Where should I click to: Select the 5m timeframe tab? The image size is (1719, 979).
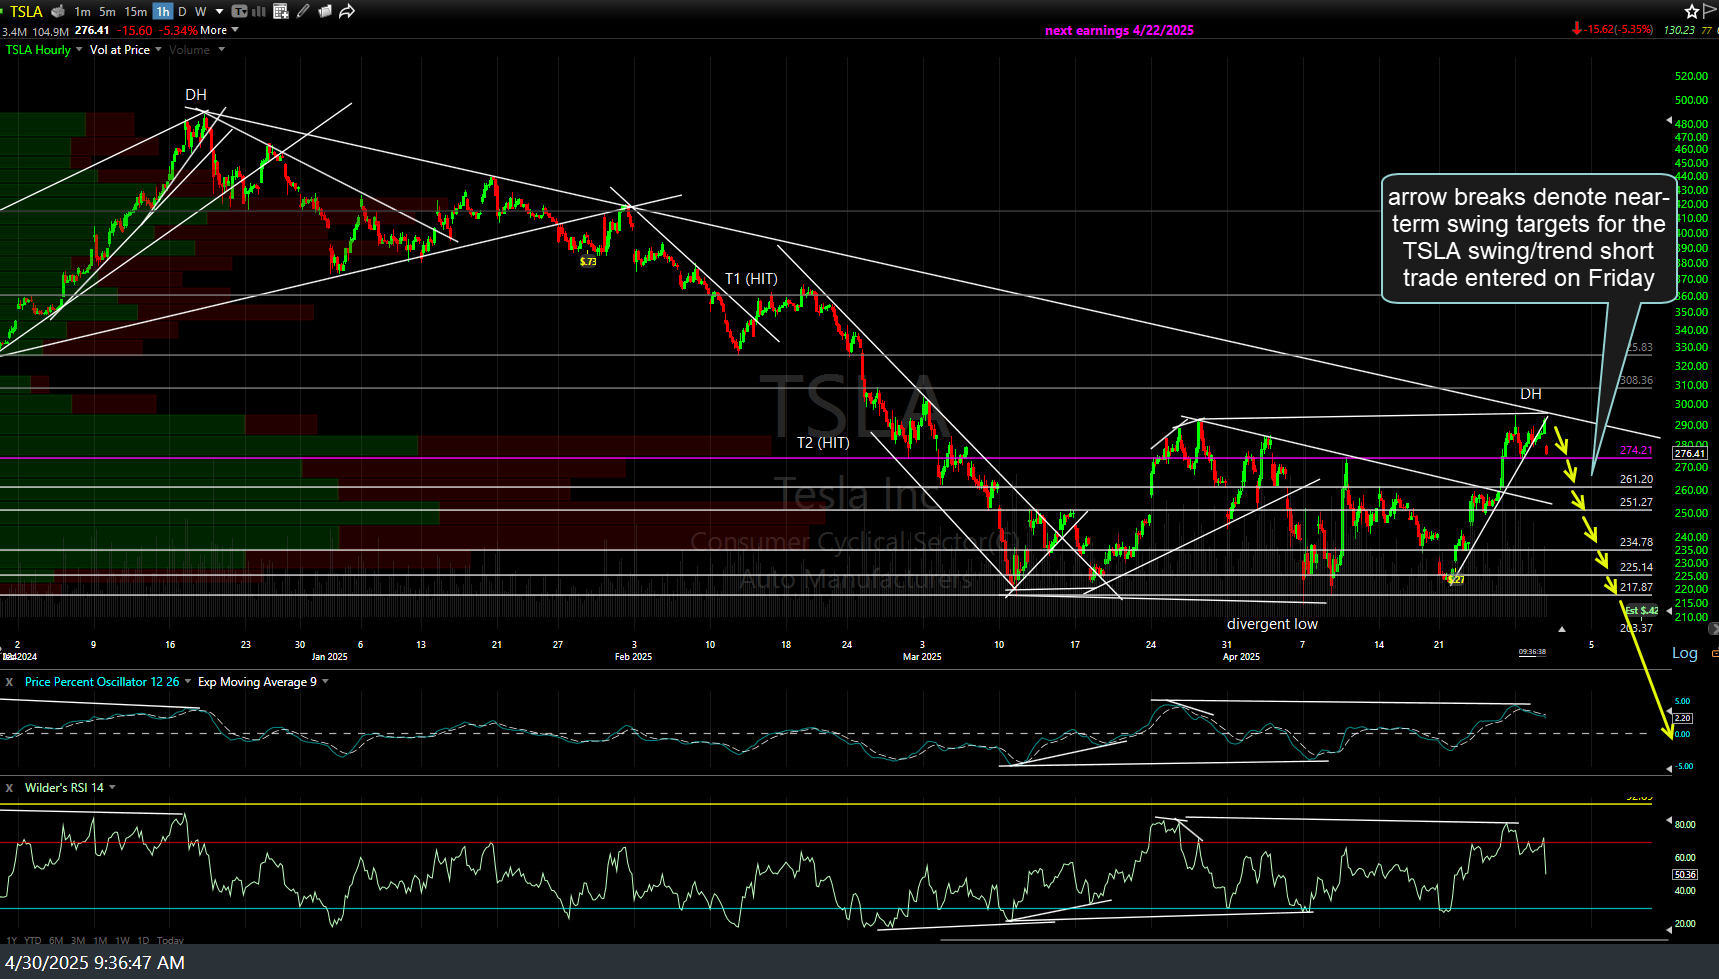coord(107,11)
